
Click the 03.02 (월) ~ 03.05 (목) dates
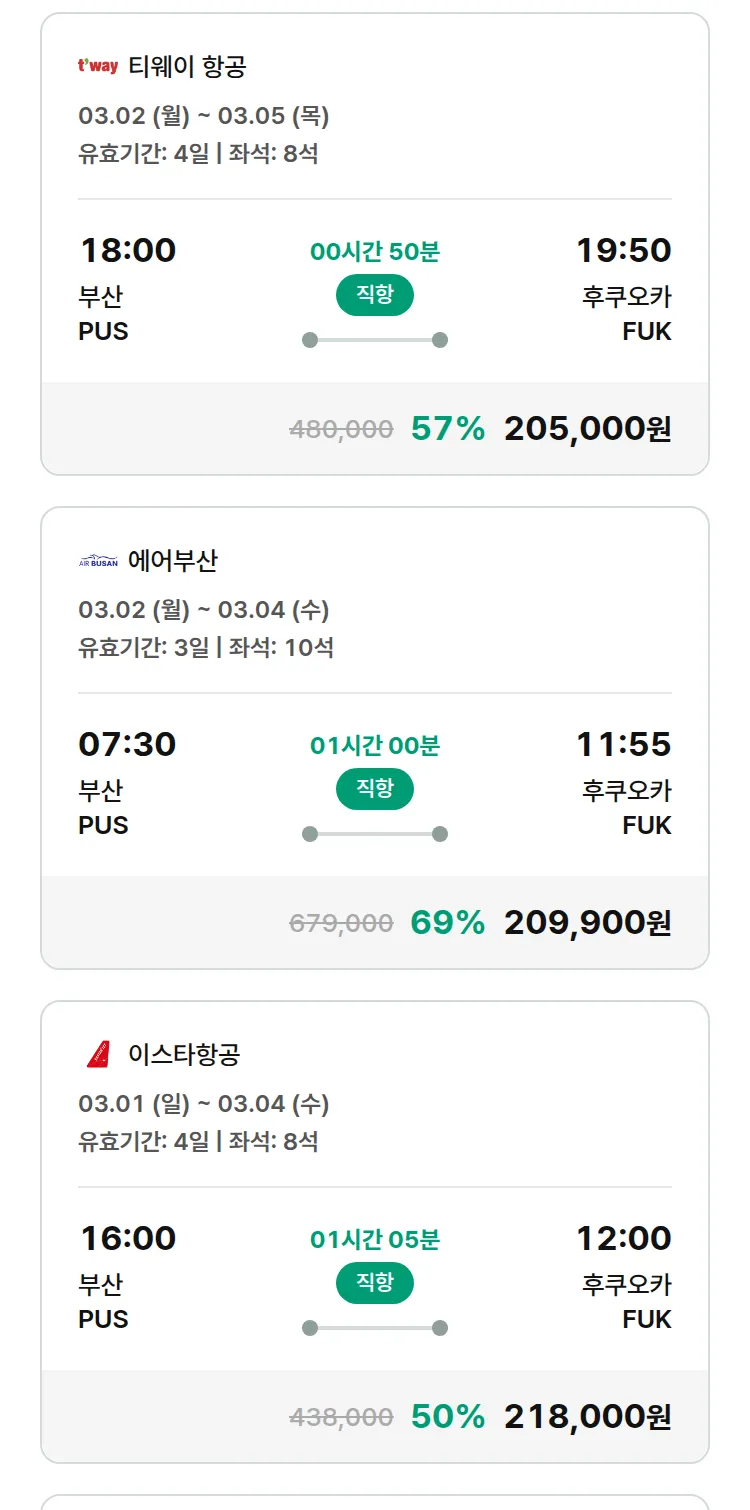204,116
